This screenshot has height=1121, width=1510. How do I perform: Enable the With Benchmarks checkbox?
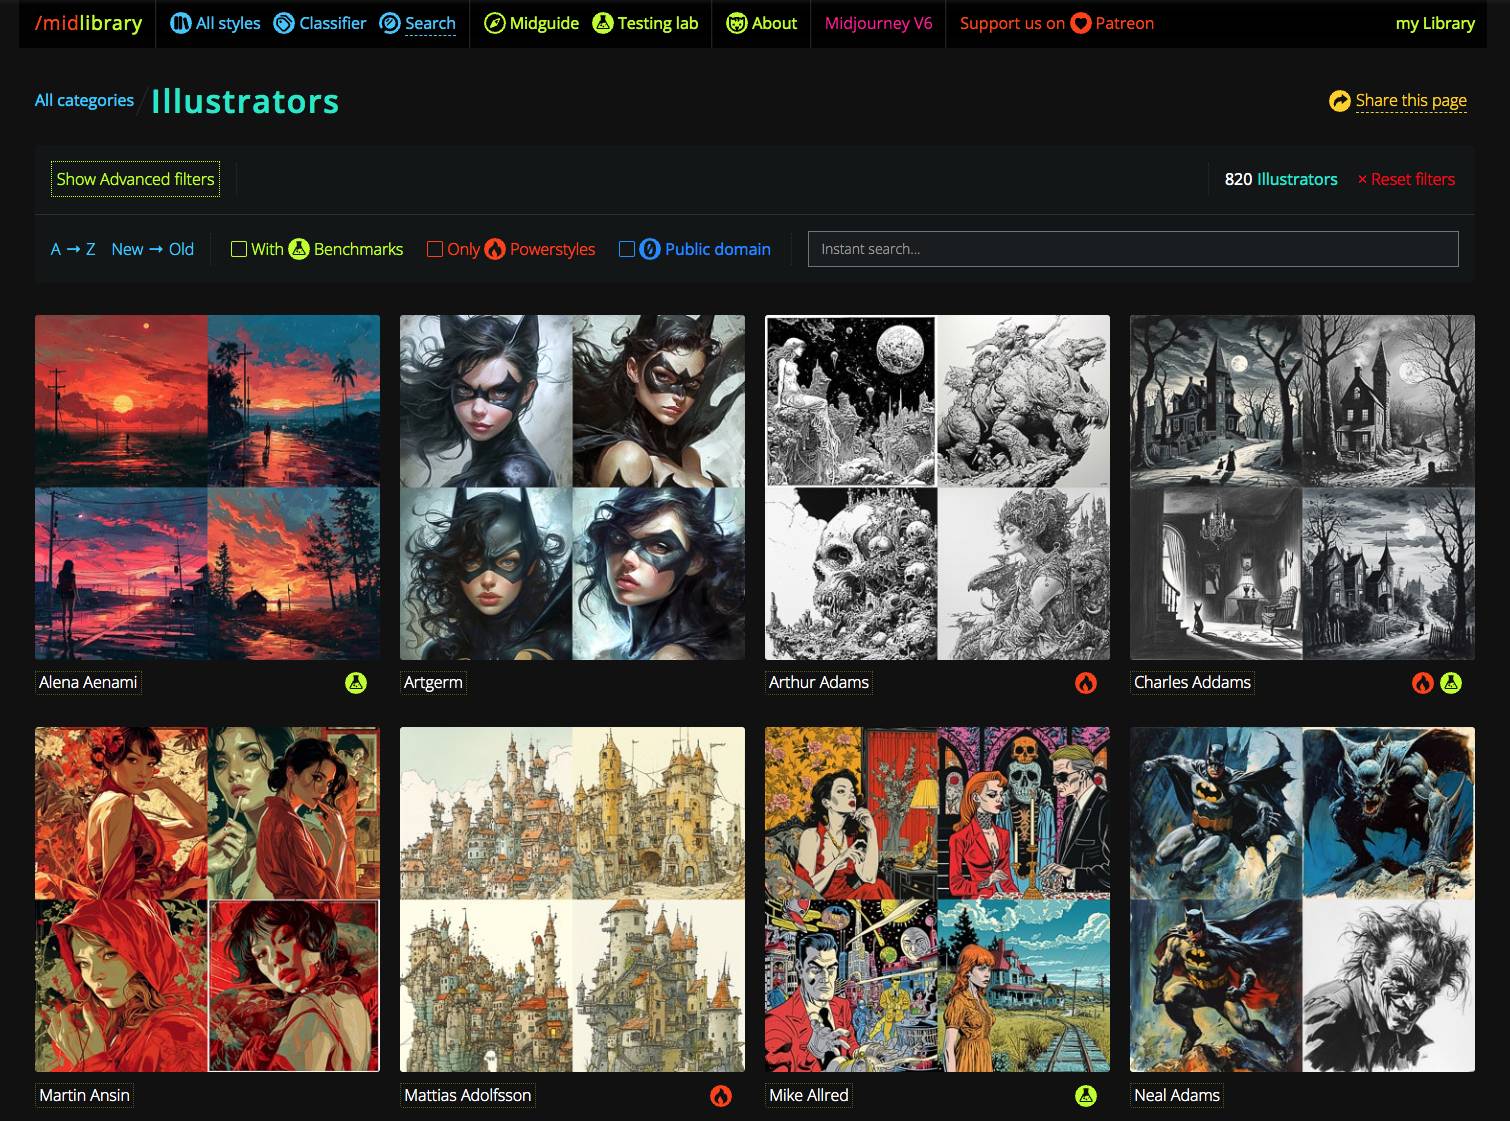(x=239, y=249)
